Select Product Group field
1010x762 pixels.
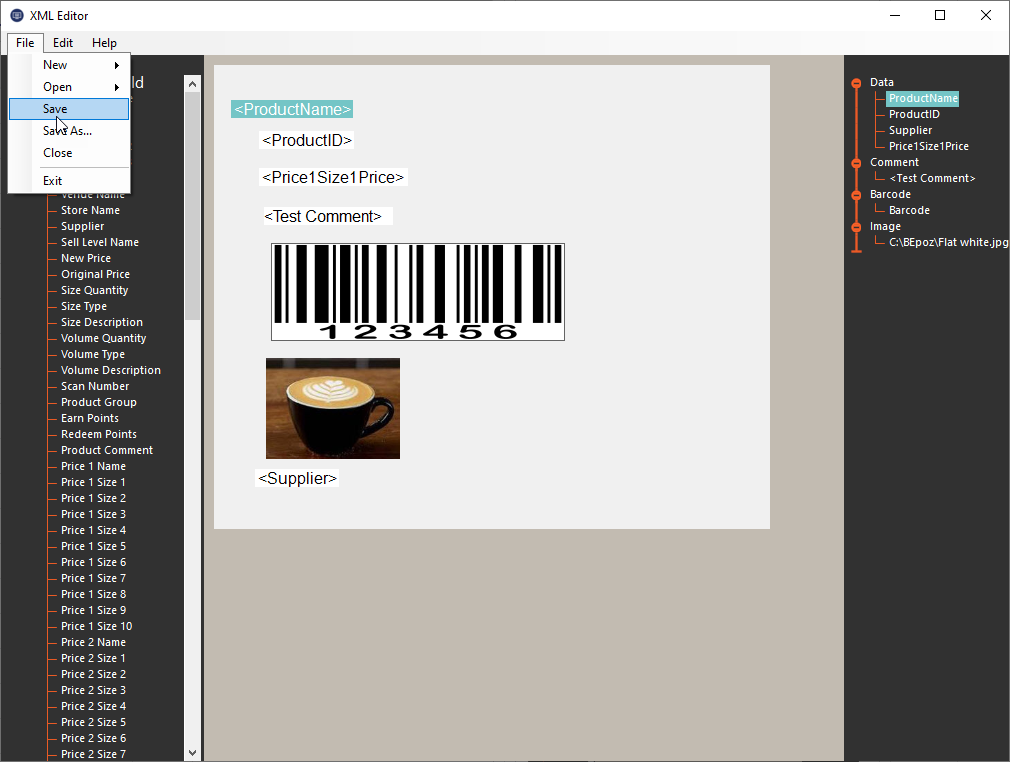point(99,403)
